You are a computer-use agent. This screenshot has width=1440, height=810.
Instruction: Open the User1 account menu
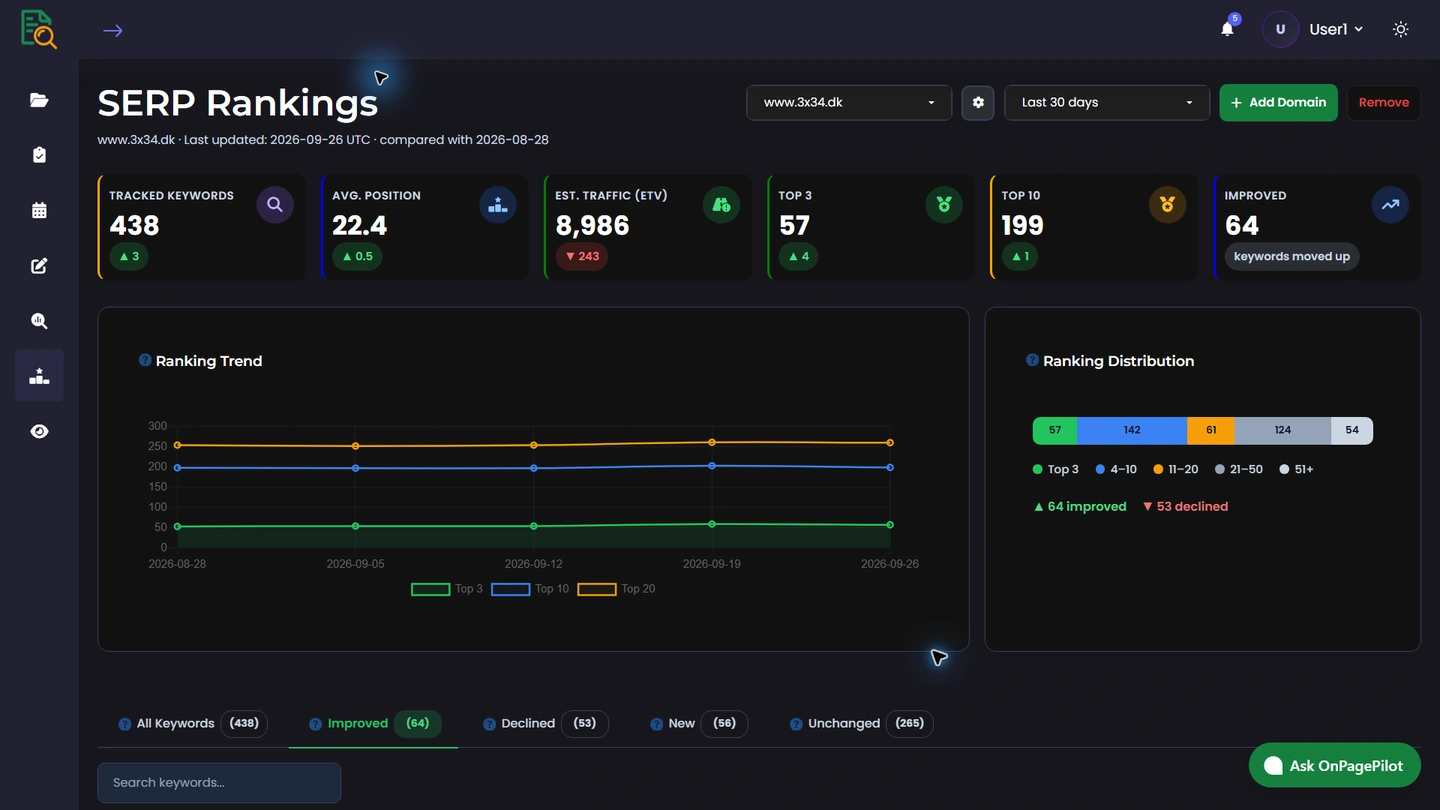pyautogui.click(x=1314, y=29)
